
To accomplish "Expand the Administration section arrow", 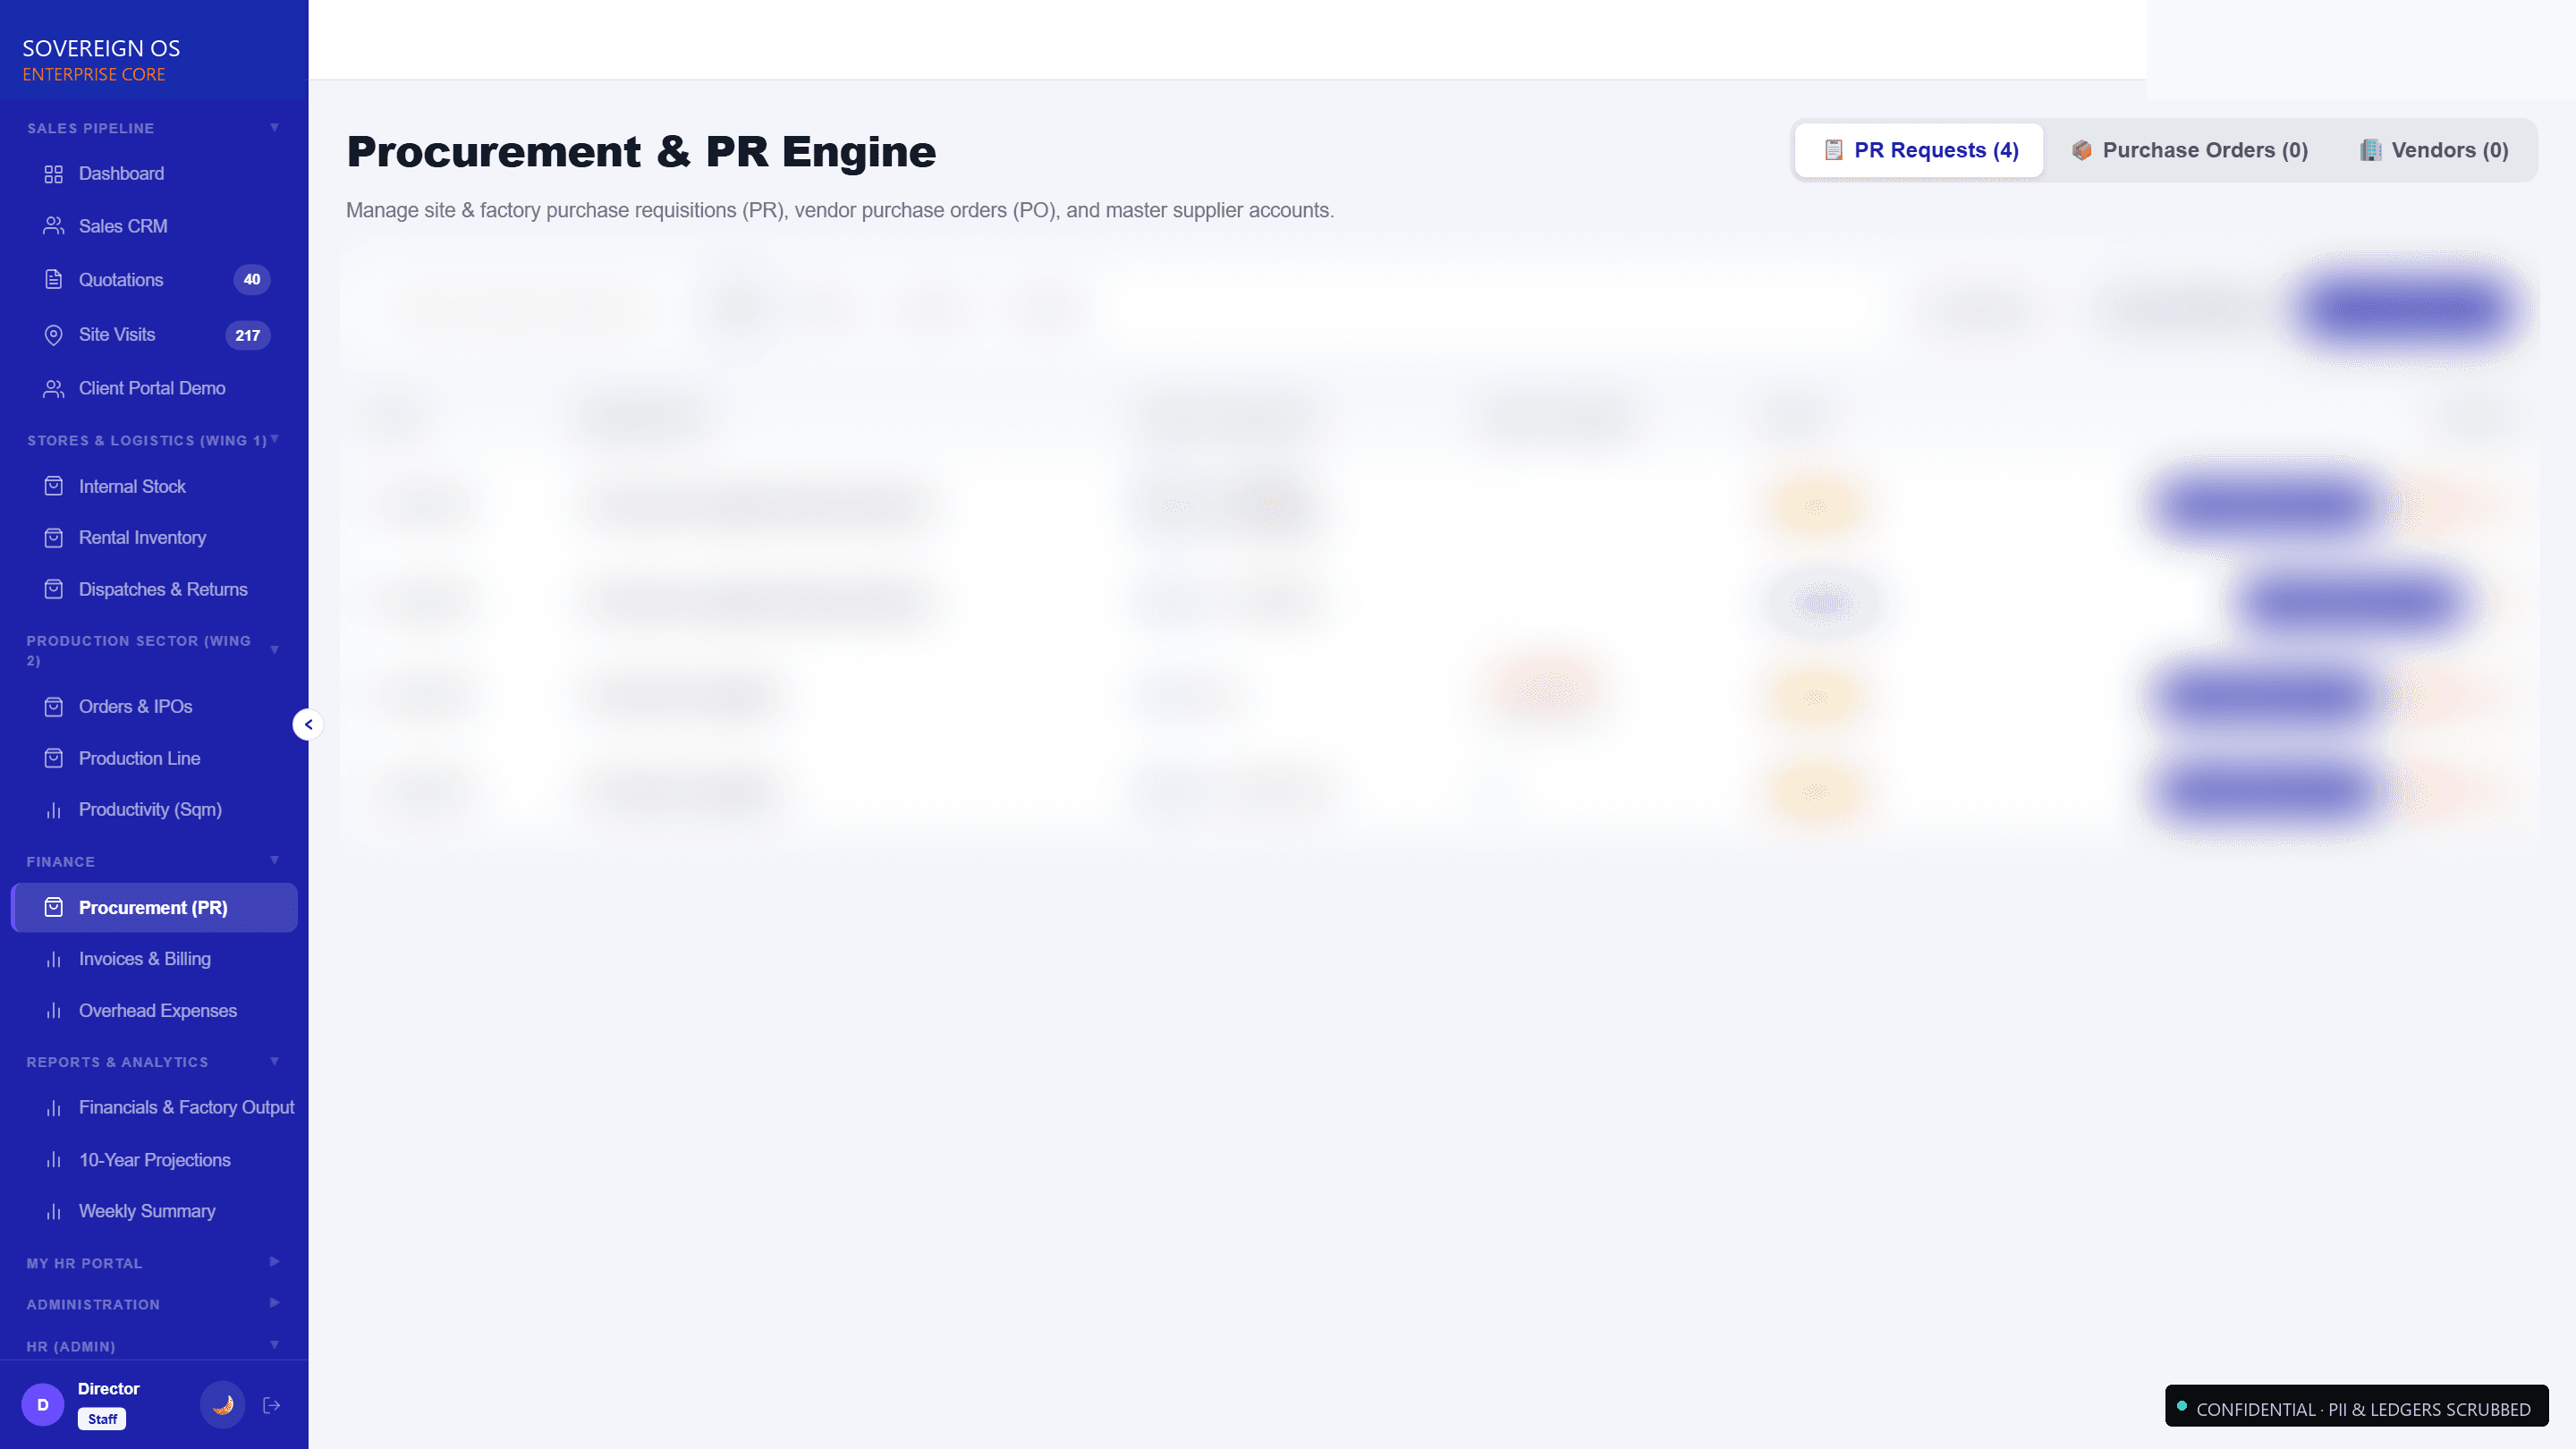I will [x=274, y=1303].
